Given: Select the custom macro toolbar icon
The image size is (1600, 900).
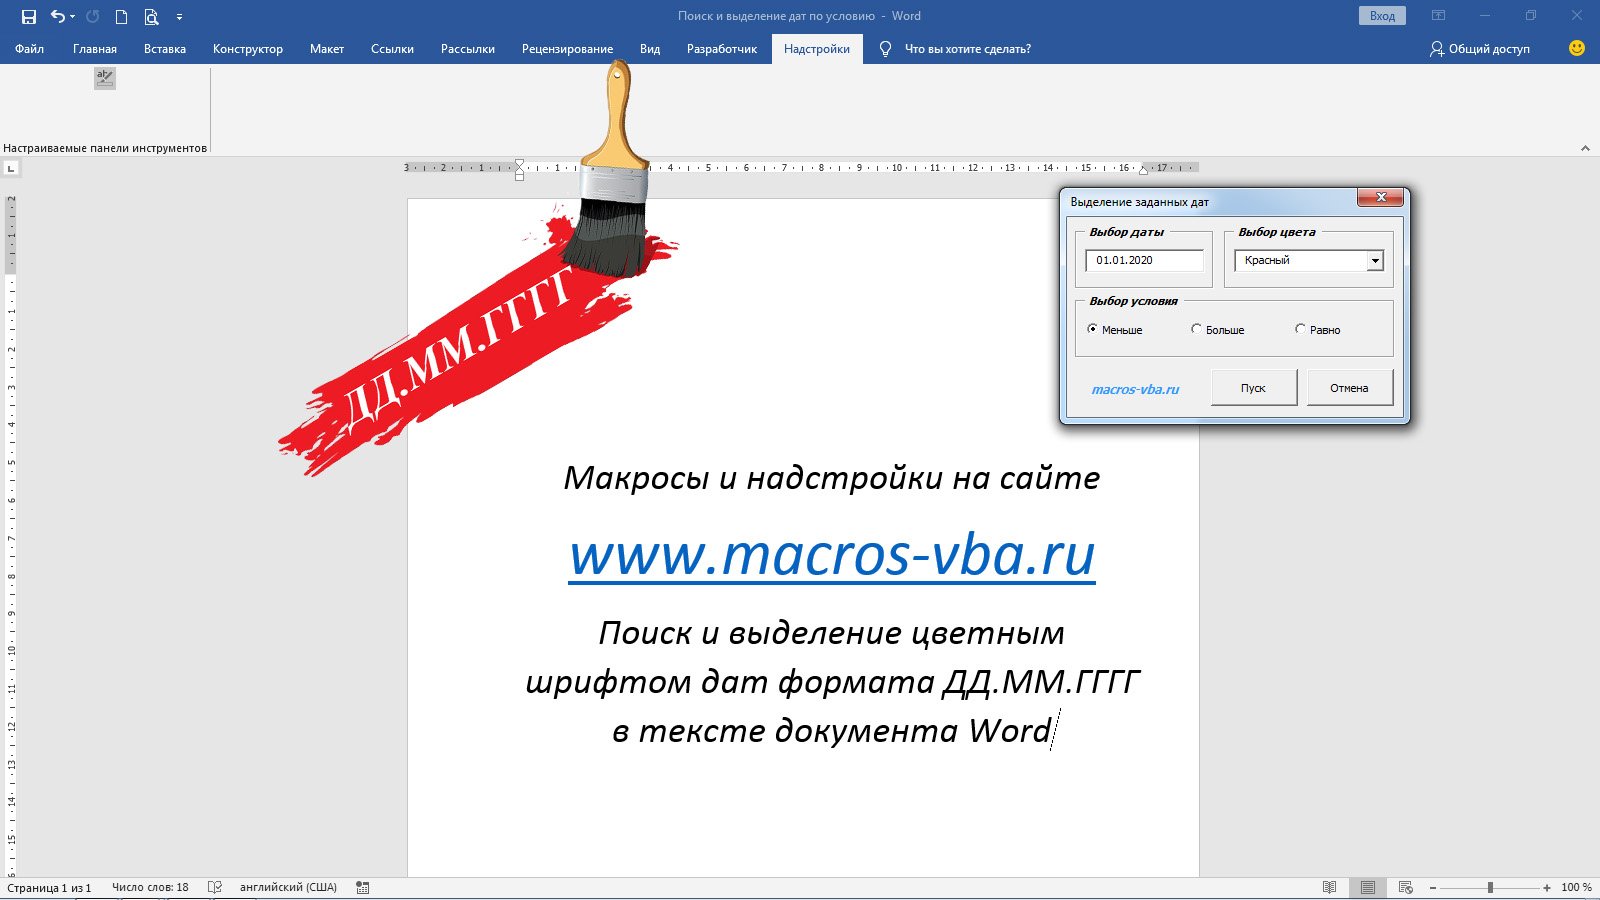Looking at the screenshot, I should 103,78.
